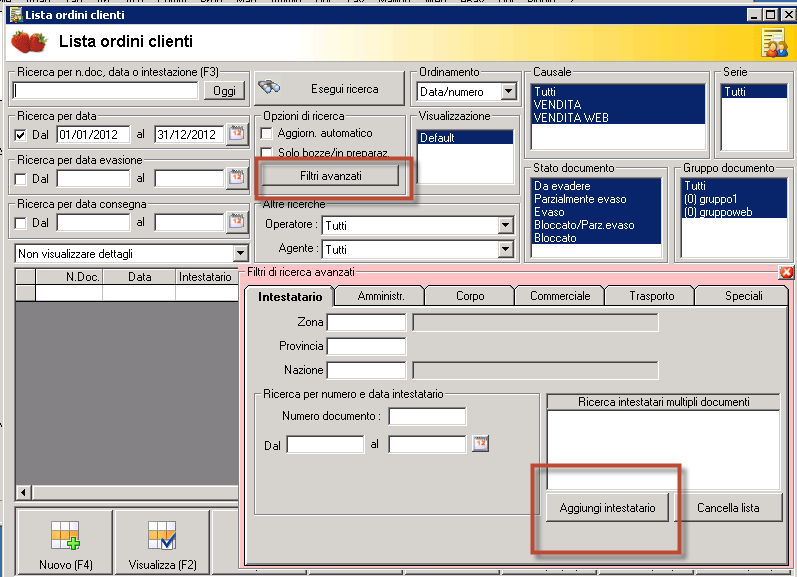Screen dimensions: 797x577
Task: Click binoculars Esegui ricerca button
Action: (x=329, y=89)
